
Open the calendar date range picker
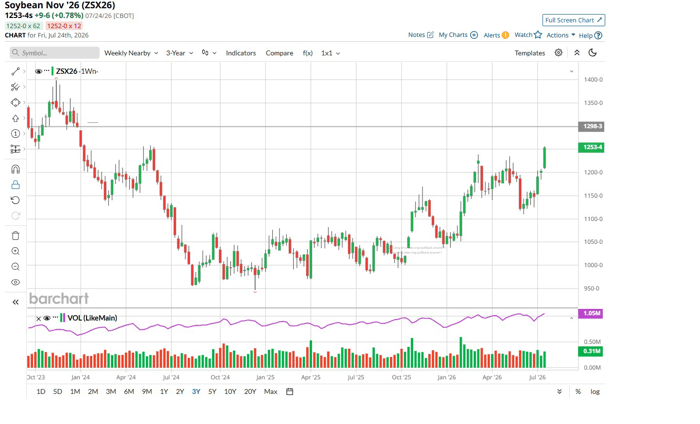290,391
